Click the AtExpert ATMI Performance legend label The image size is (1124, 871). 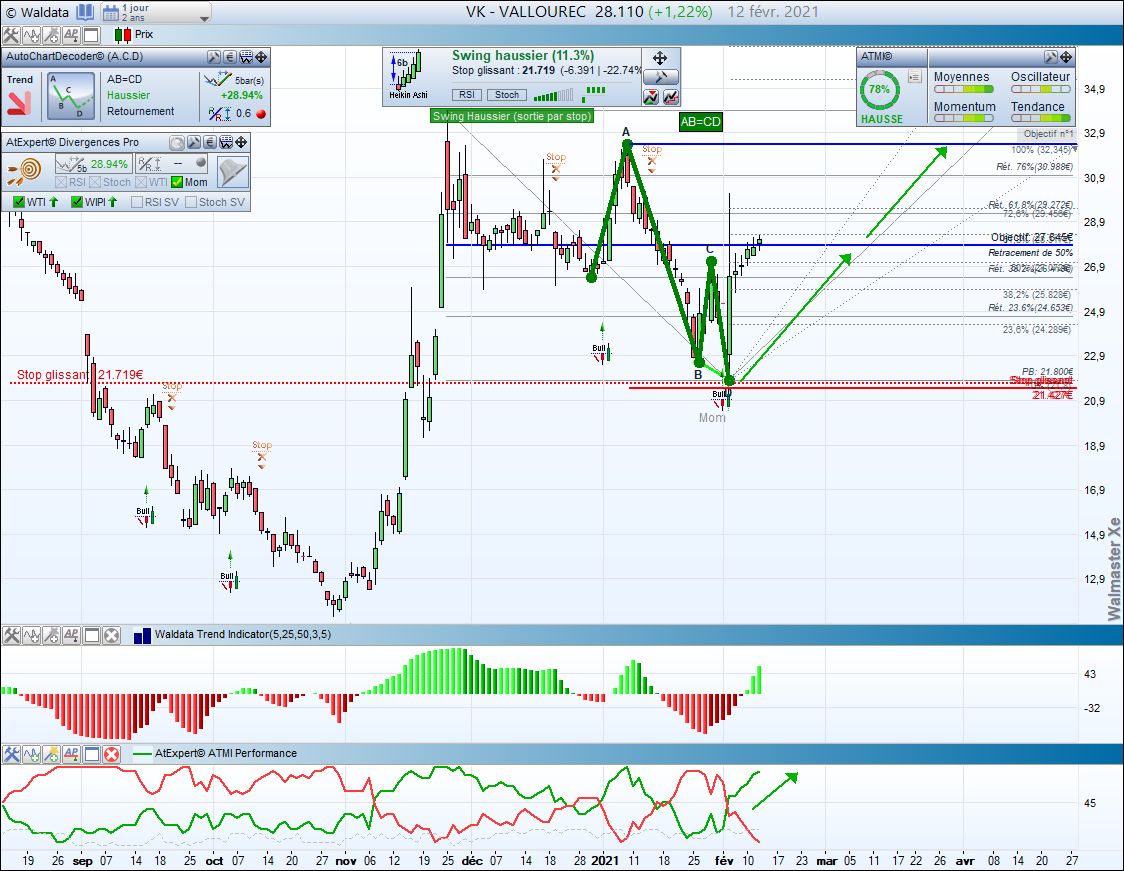tap(226, 753)
